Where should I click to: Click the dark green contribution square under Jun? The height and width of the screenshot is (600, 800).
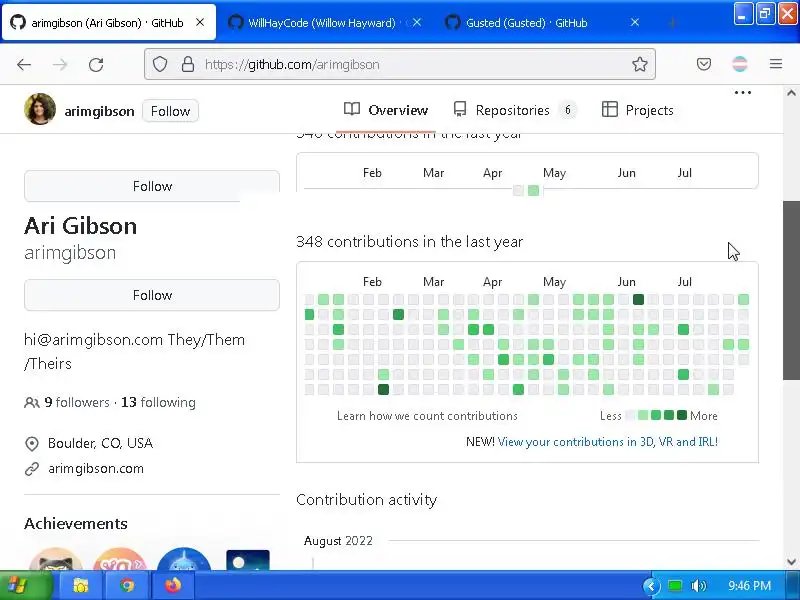(638, 299)
